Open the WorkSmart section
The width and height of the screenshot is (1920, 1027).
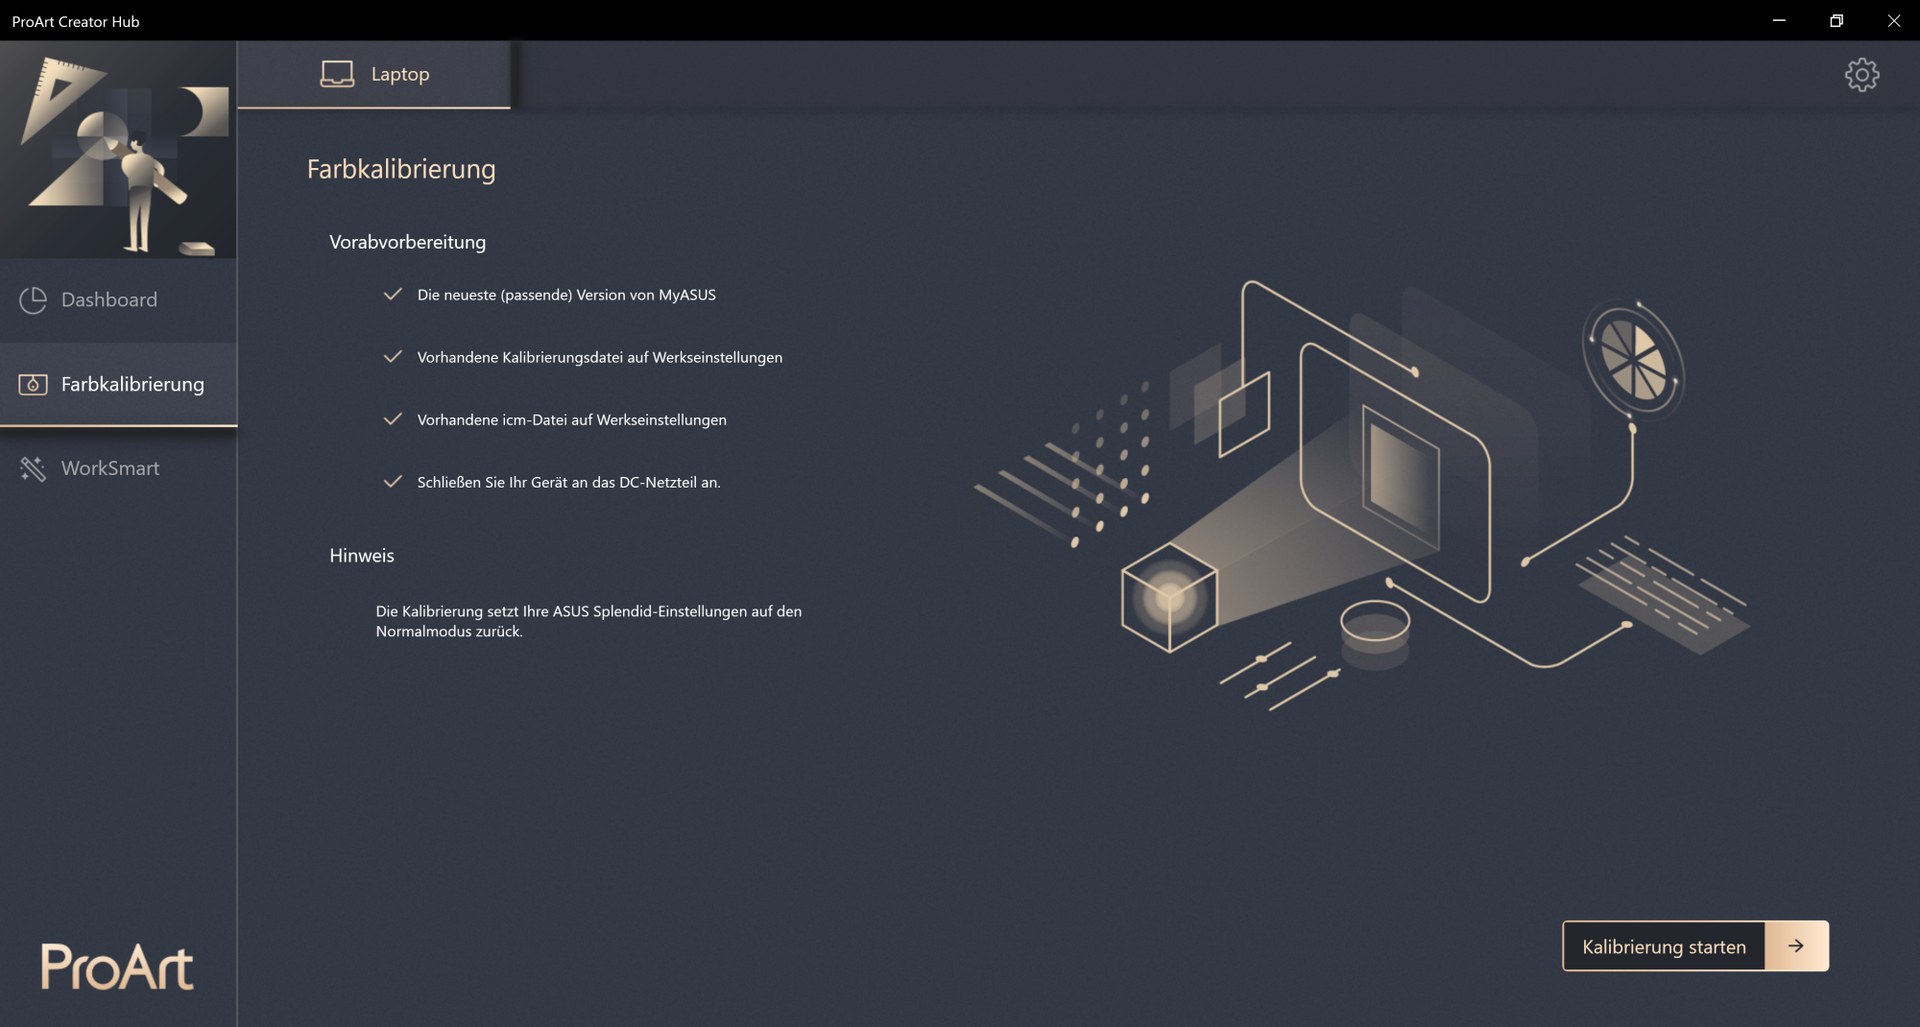coord(118,468)
